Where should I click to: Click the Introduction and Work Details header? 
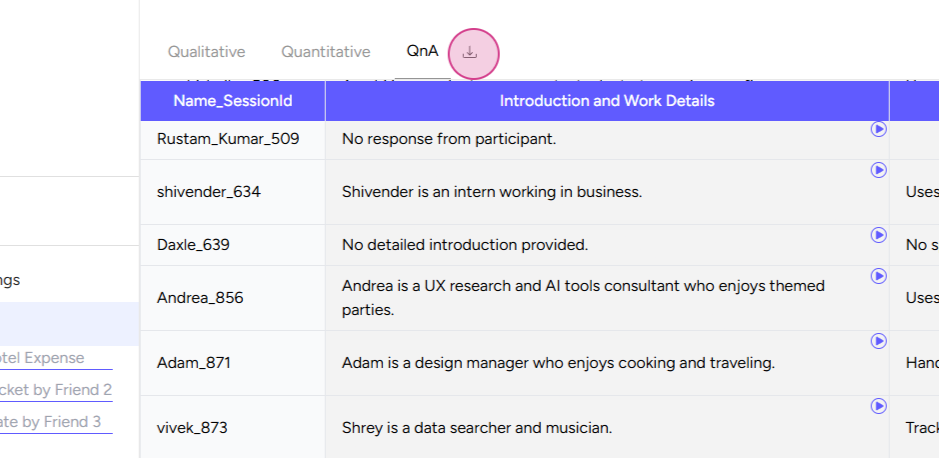pyautogui.click(x=607, y=101)
